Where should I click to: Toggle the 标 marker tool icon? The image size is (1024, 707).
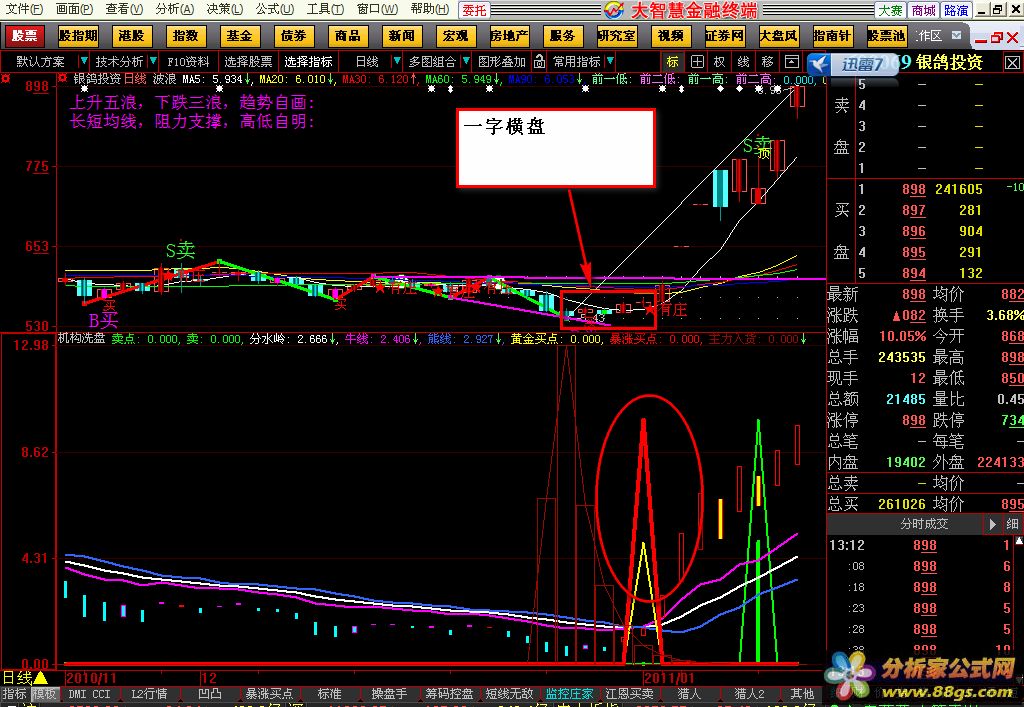coord(673,61)
